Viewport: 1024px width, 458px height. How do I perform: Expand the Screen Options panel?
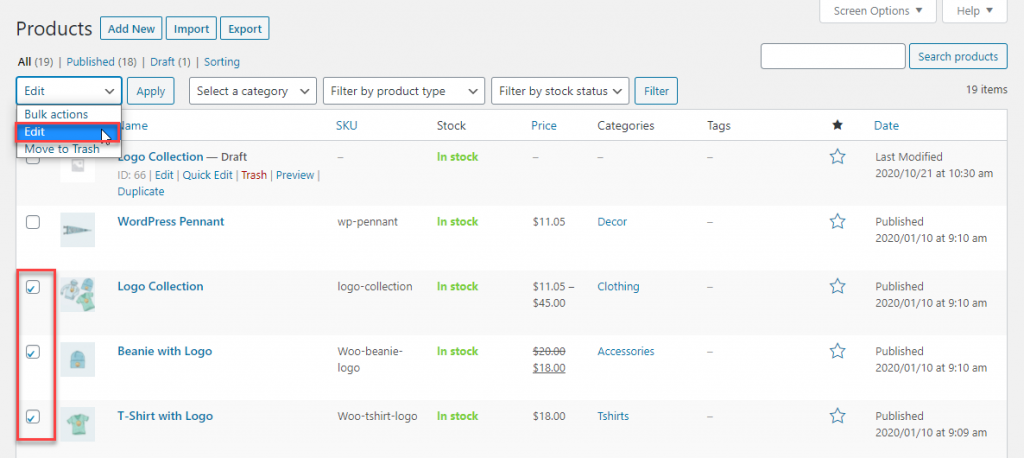click(x=877, y=11)
